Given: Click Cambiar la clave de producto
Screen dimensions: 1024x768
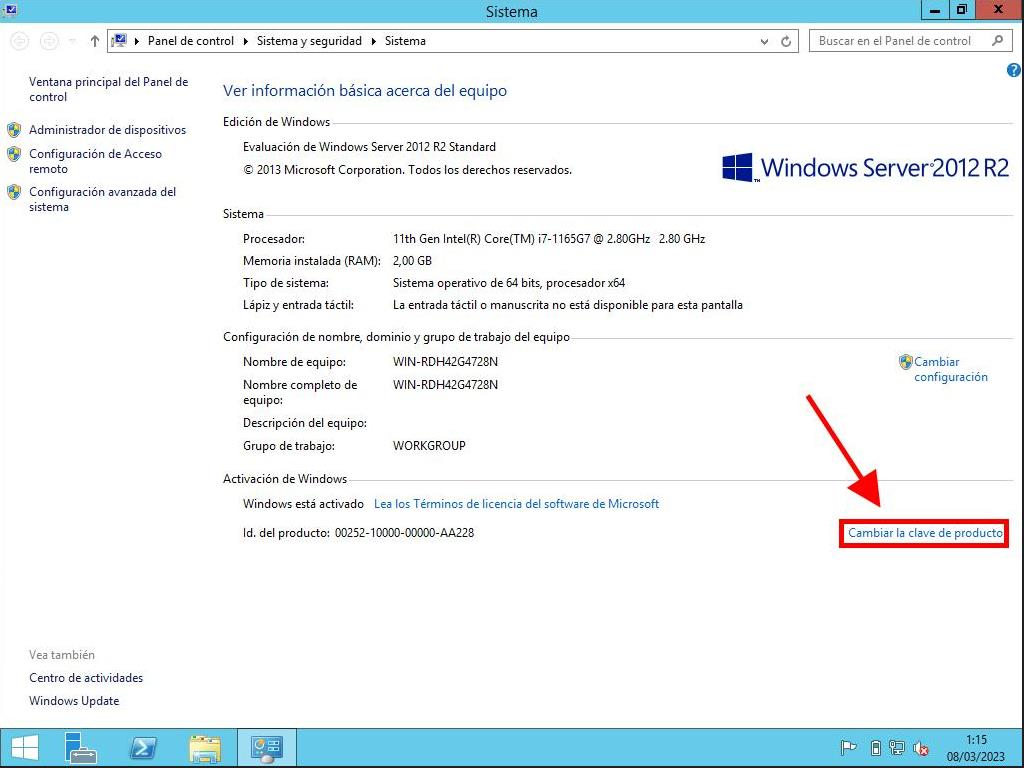Looking at the screenshot, I should click(925, 533).
